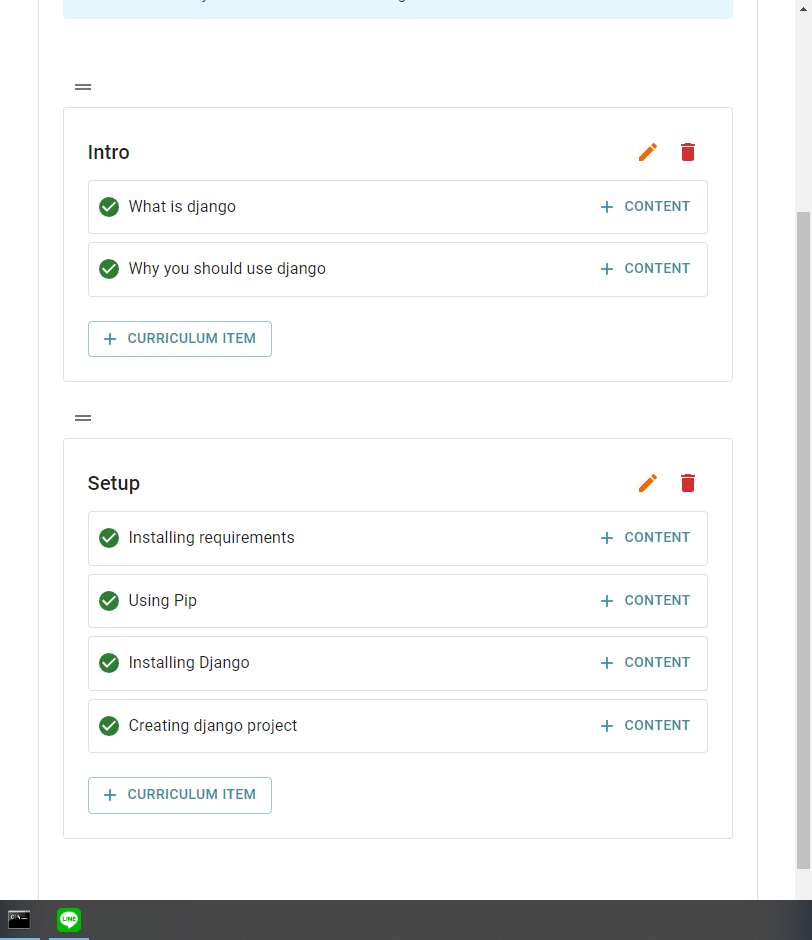The height and width of the screenshot is (940, 812).
Task: Select the 'Using Pip' lesson title
Action: 163,601
